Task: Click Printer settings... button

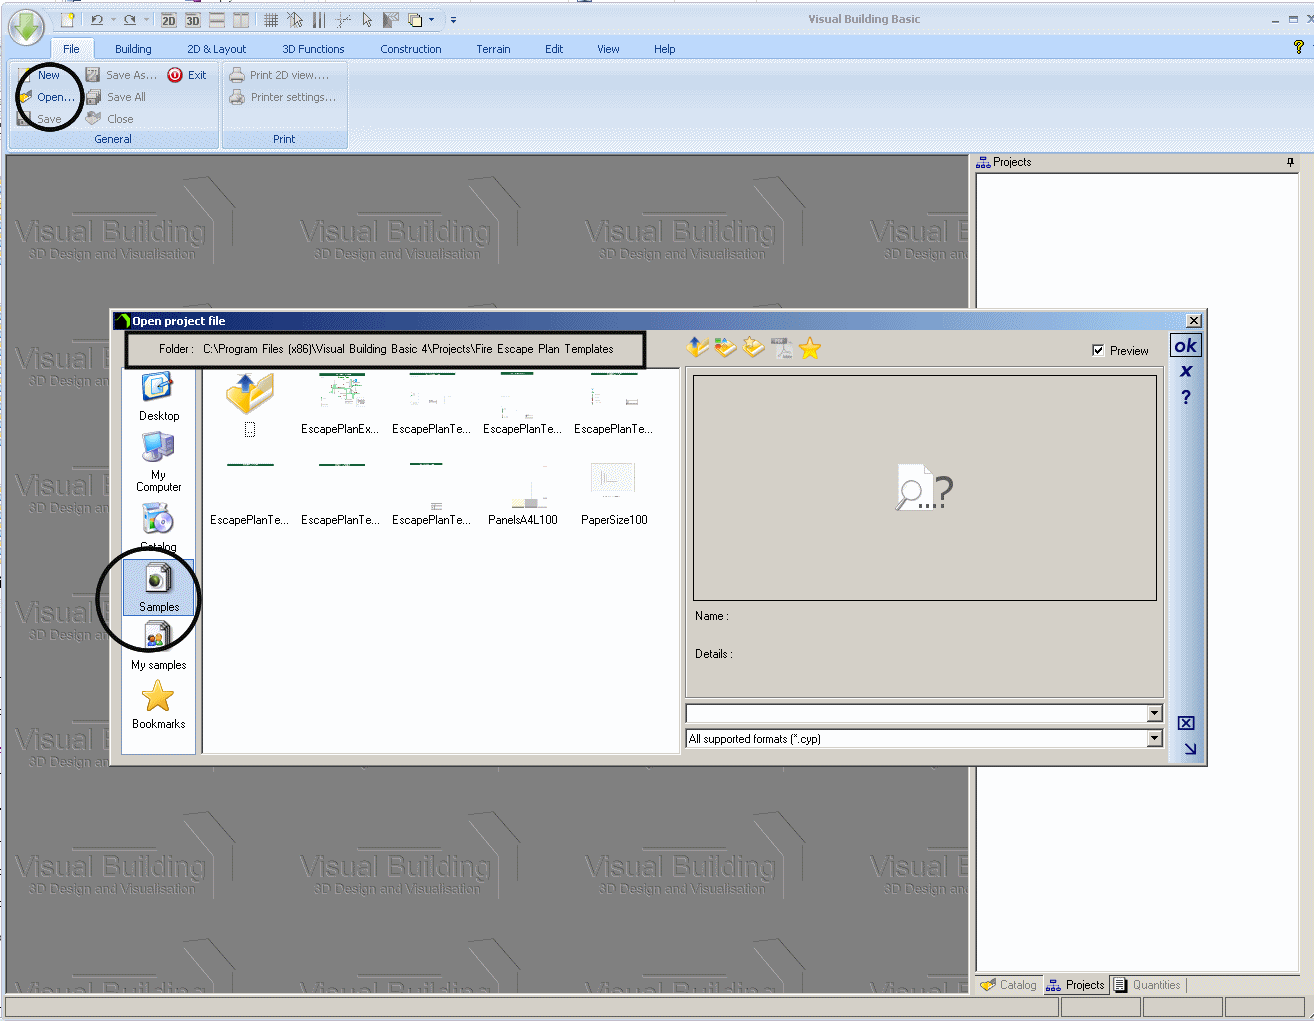Action: [x=283, y=97]
